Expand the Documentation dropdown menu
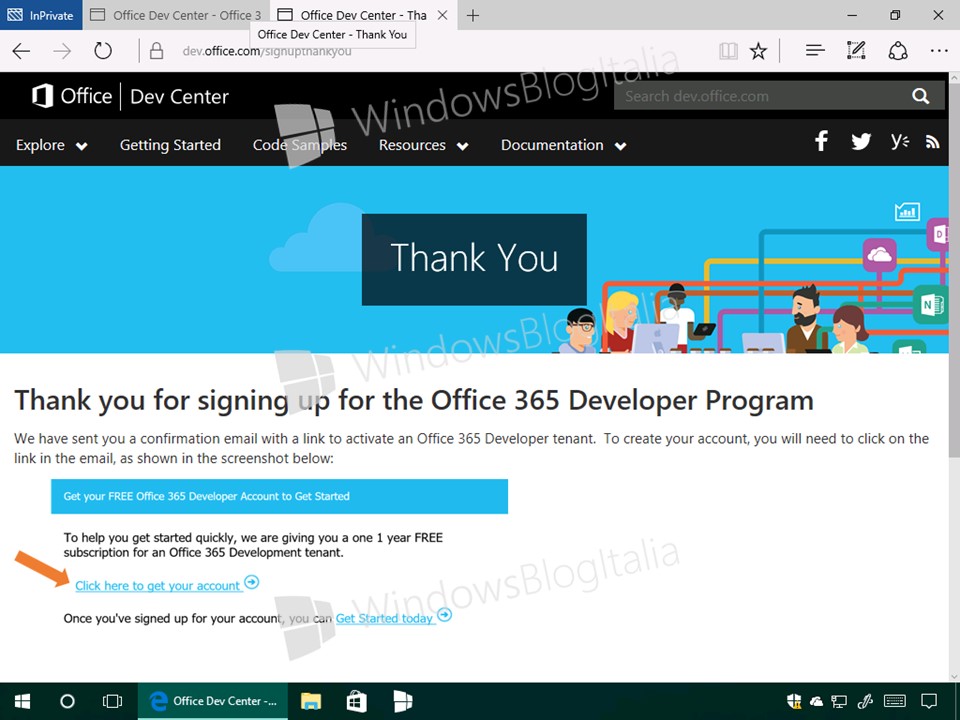This screenshot has width=960, height=720. pos(564,145)
